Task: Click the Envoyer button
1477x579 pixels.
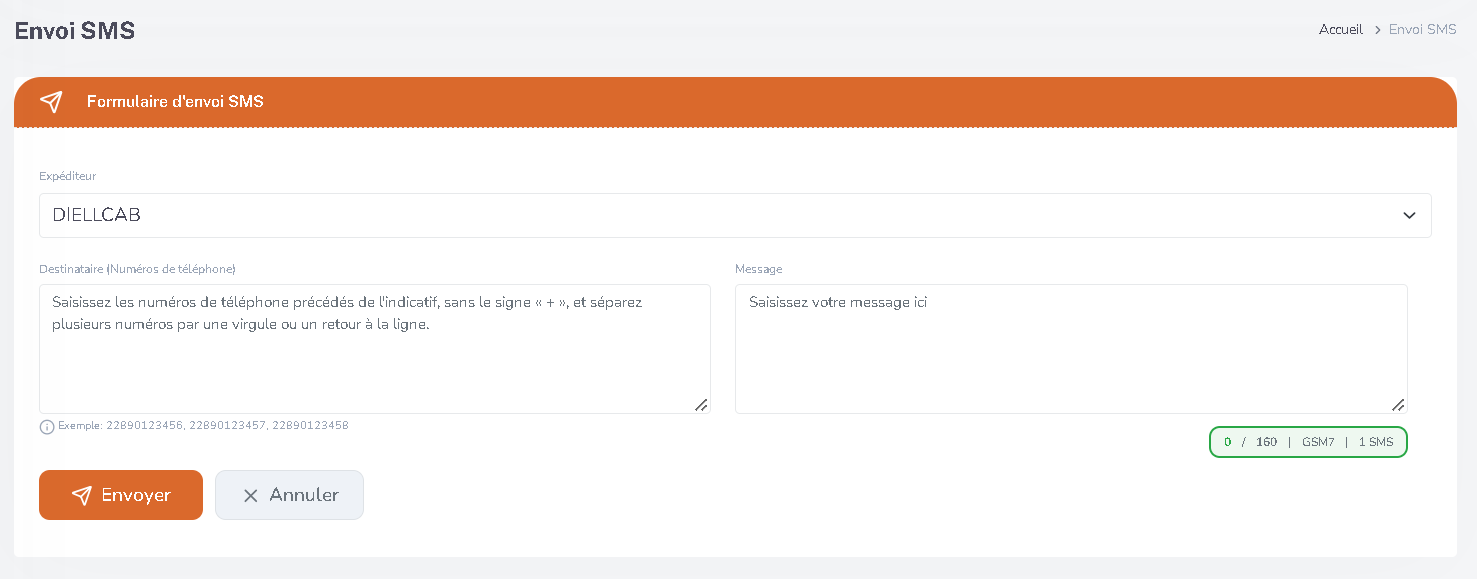Action: coord(121,495)
